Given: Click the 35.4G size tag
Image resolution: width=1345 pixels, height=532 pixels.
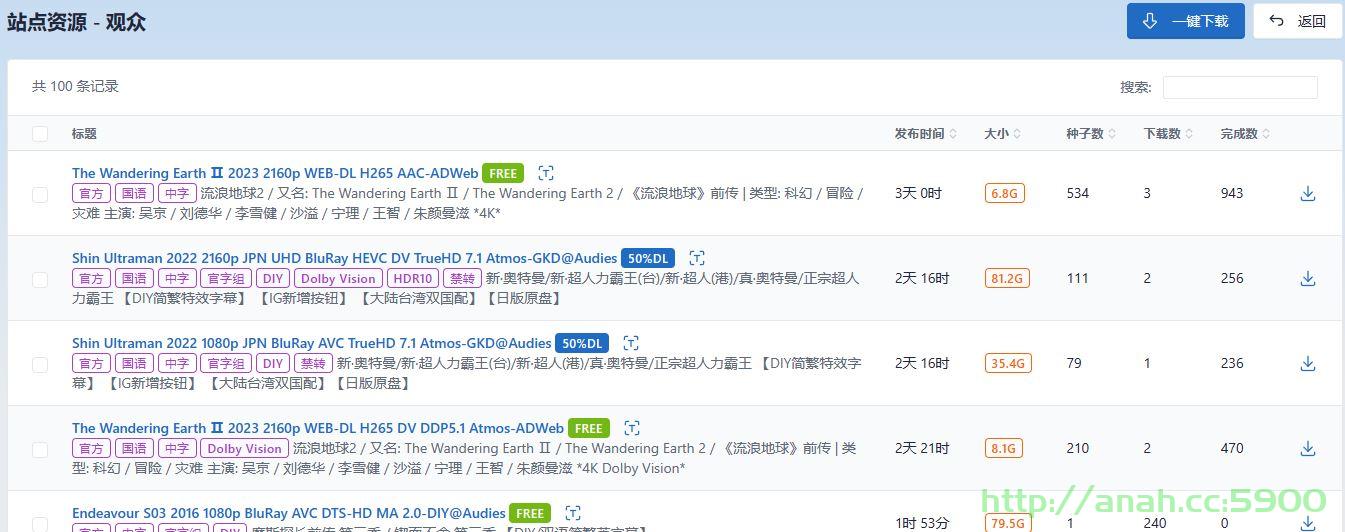Looking at the screenshot, I should click(x=1008, y=364).
